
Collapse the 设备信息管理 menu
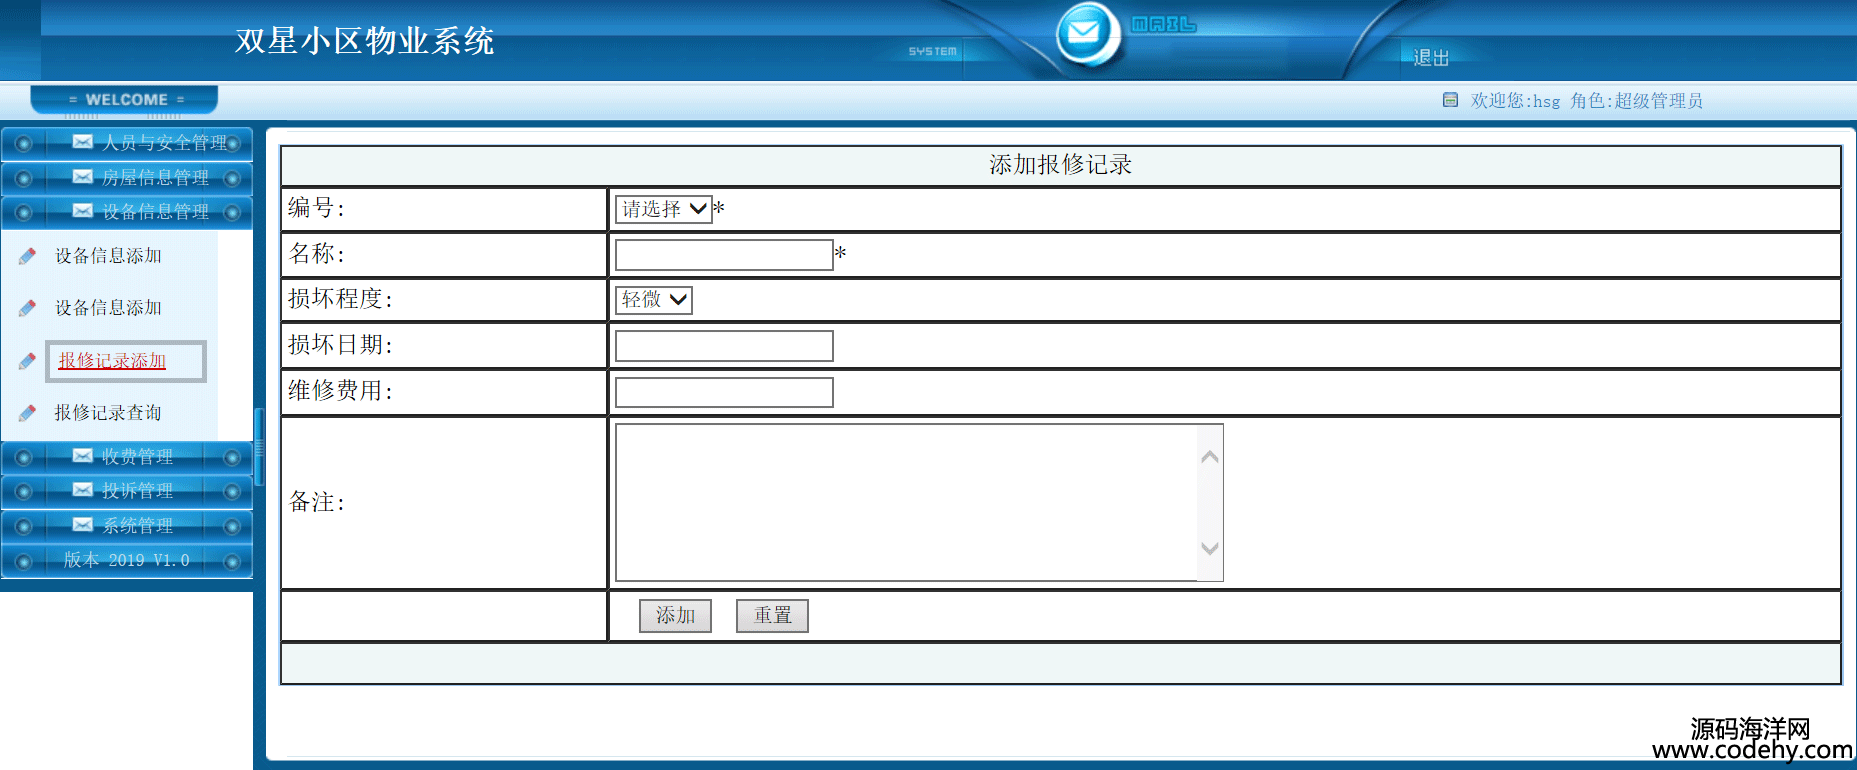tap(126, 212)
